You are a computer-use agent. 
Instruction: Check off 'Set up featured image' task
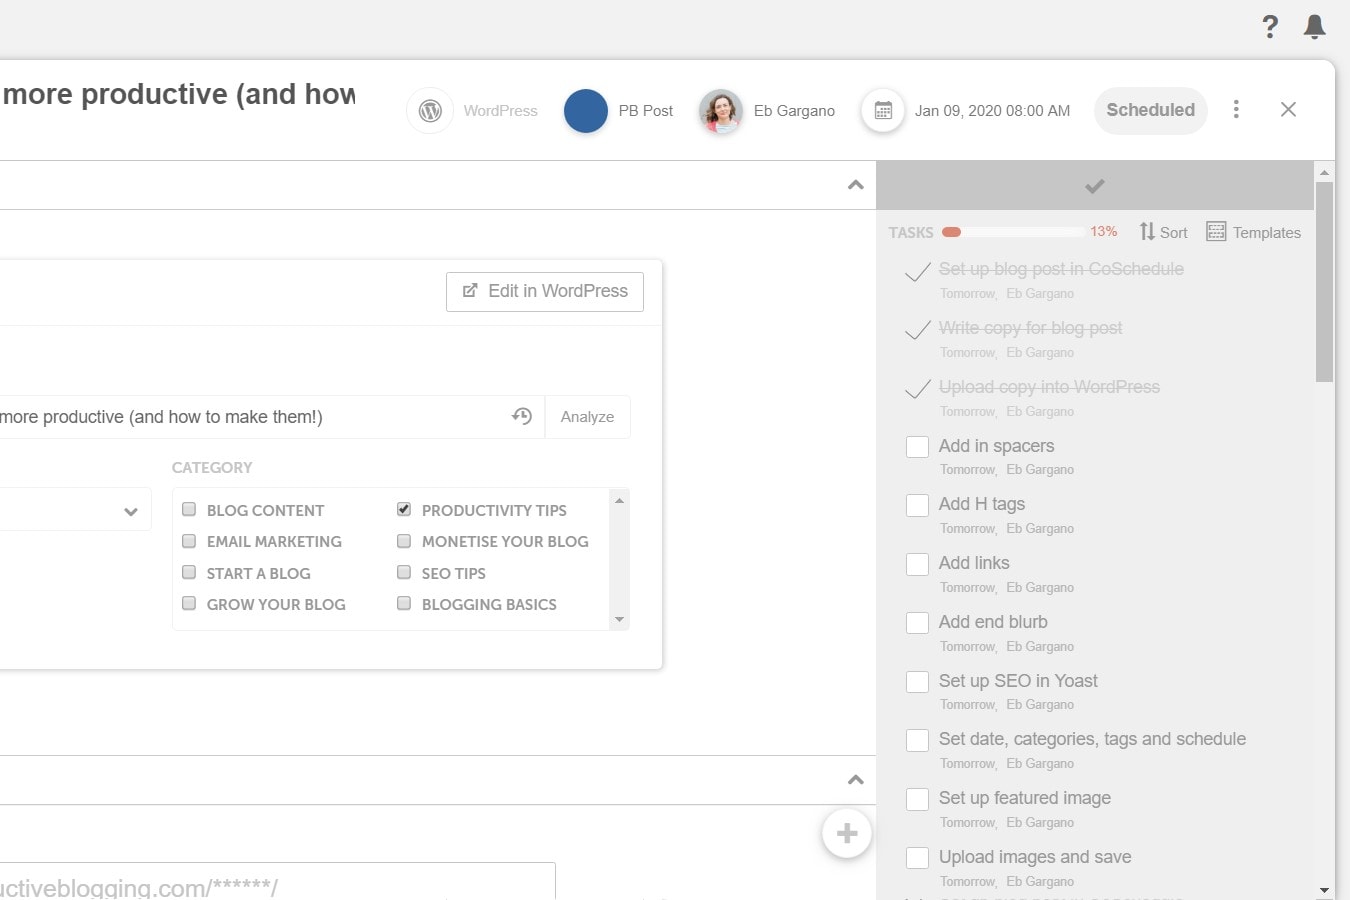(x=917, y=799)
